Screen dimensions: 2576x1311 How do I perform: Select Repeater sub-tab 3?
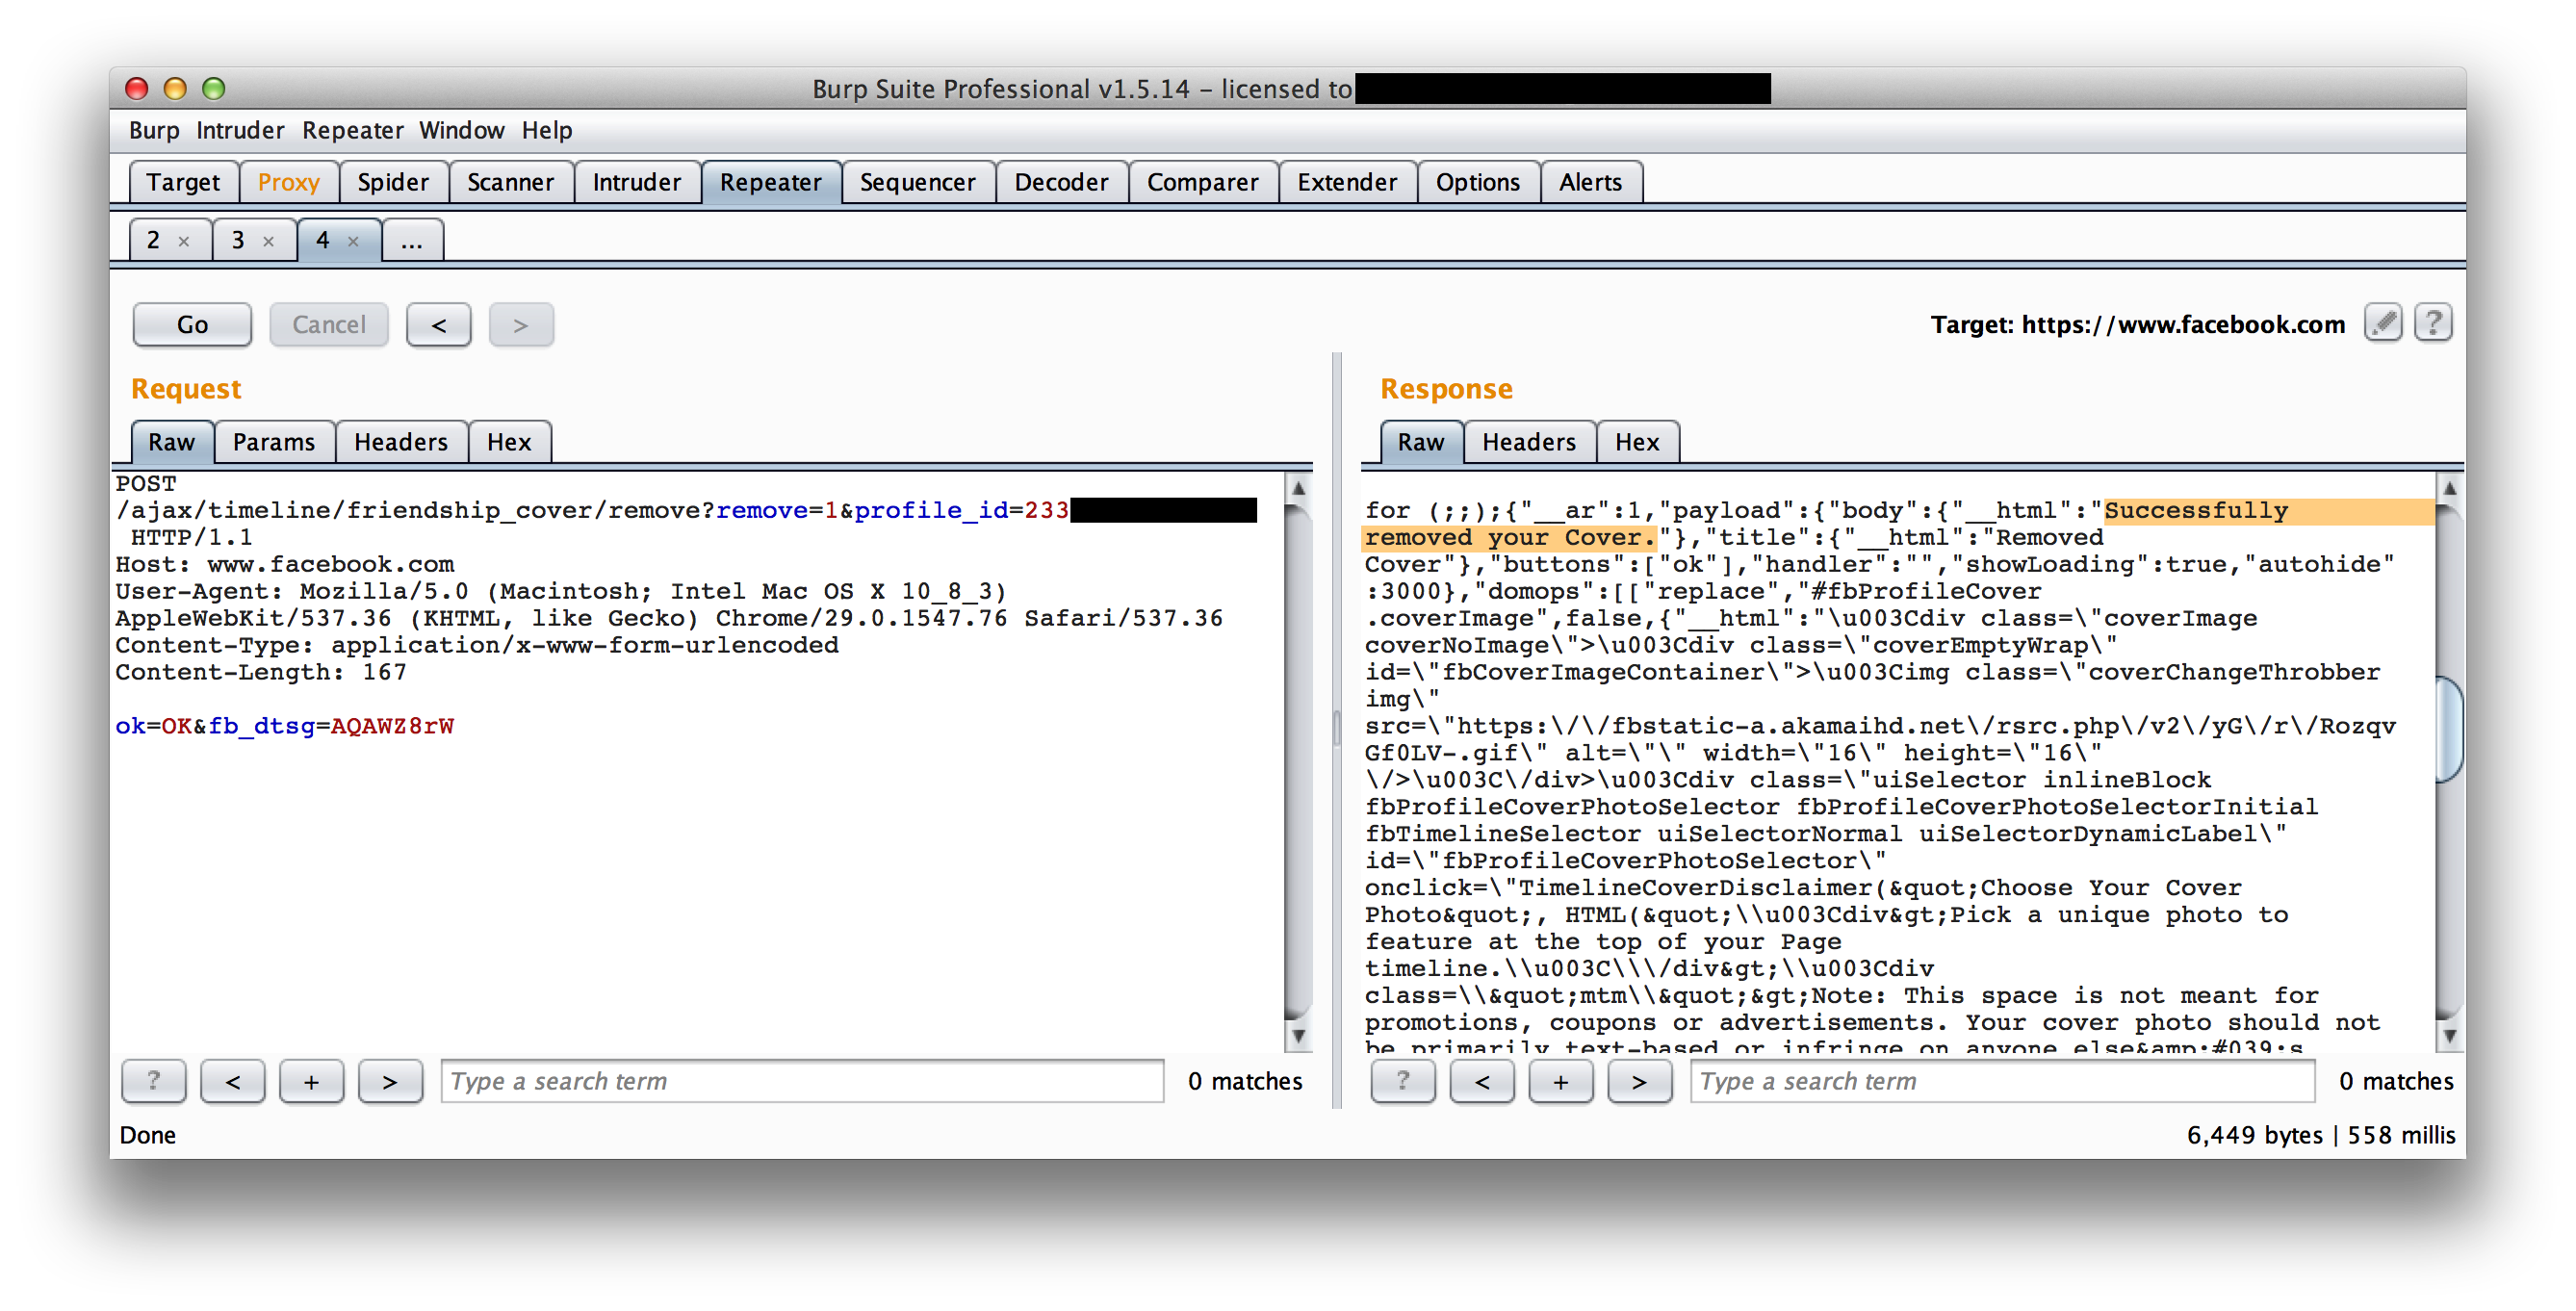pos(238,240)
